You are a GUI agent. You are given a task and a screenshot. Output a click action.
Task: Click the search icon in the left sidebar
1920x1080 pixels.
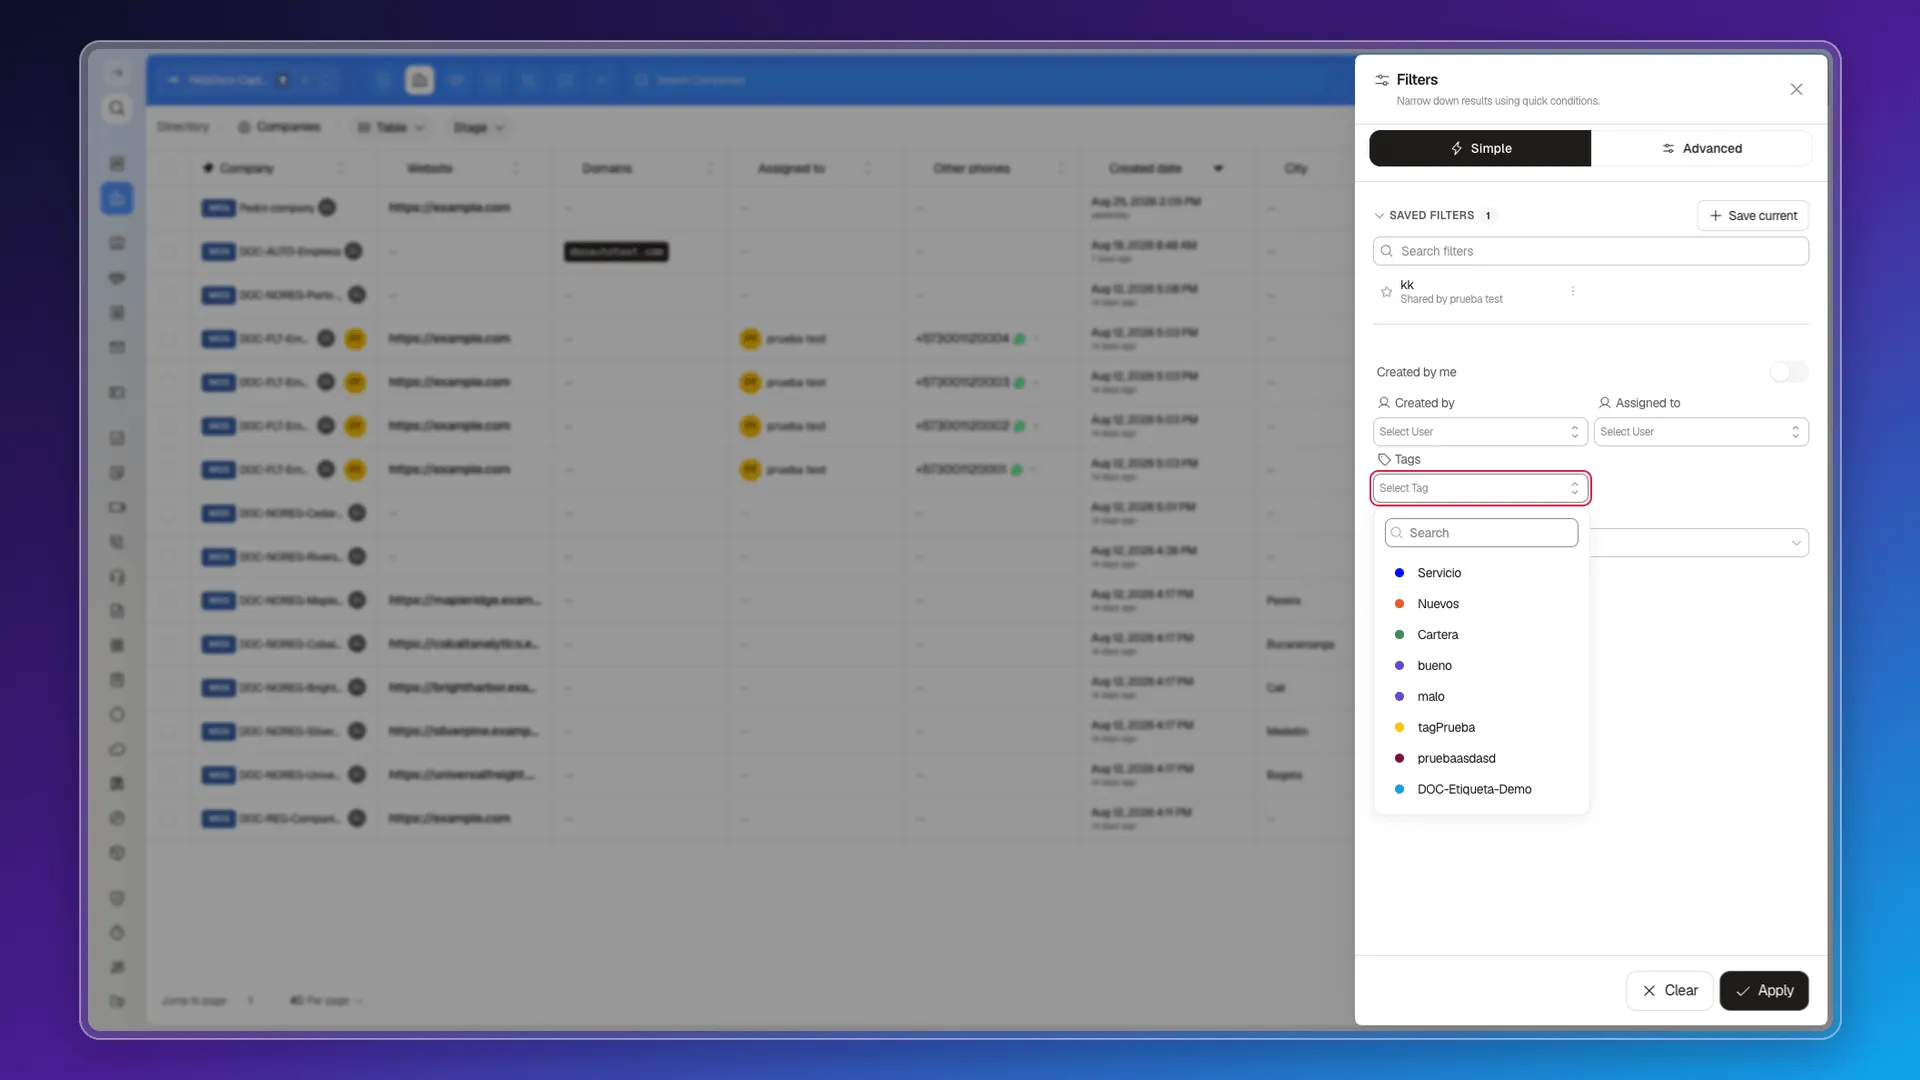click(x=117, y=108)
